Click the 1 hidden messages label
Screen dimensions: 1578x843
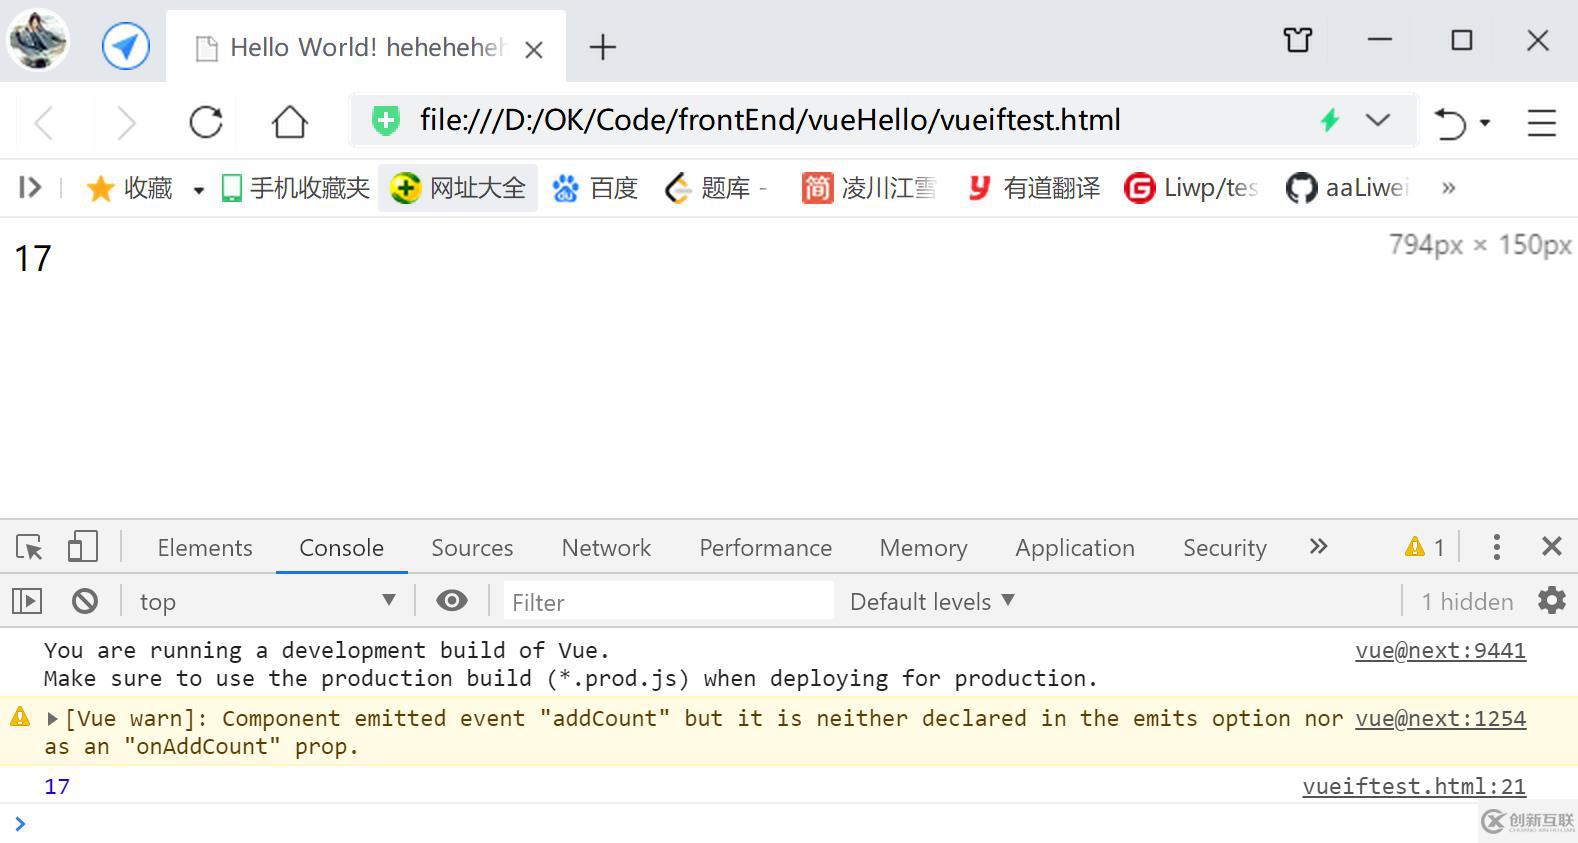1467,601
